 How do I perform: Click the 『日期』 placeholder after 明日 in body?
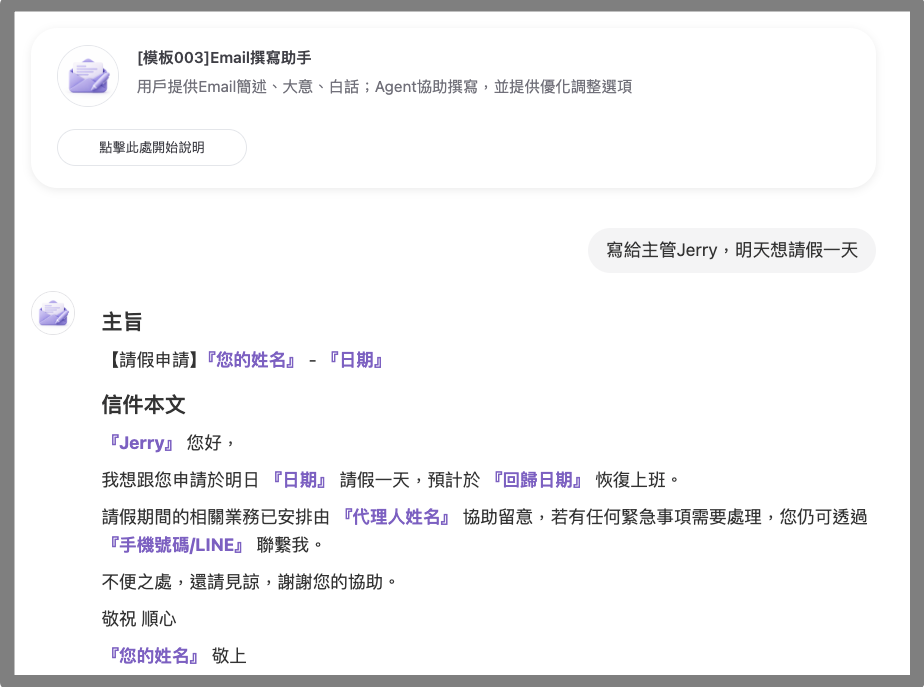coord(299,480)
